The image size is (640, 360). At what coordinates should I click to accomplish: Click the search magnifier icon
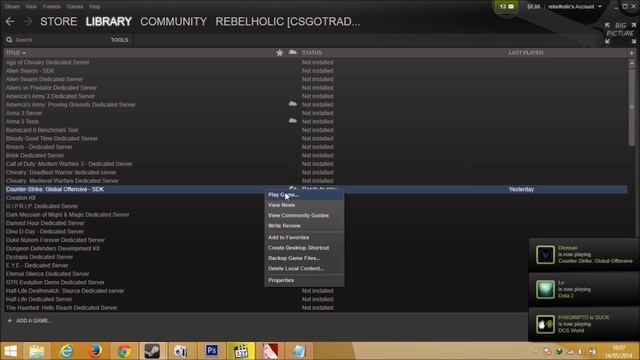pyautogui.click(x=9, y=40)
